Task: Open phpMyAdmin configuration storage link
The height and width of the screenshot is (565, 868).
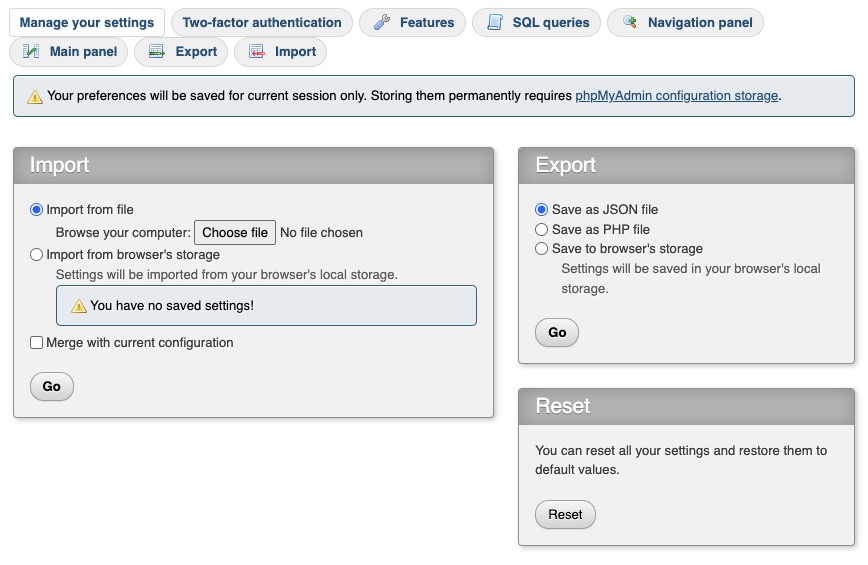Action: point(676,96)
